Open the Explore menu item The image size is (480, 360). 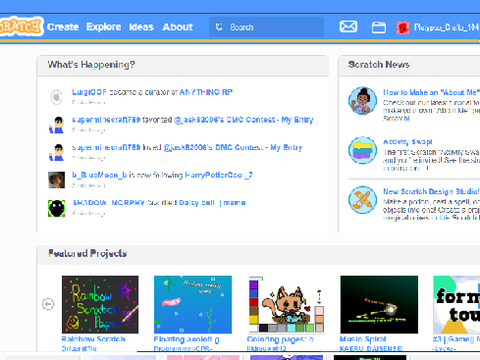pos(104,27)
